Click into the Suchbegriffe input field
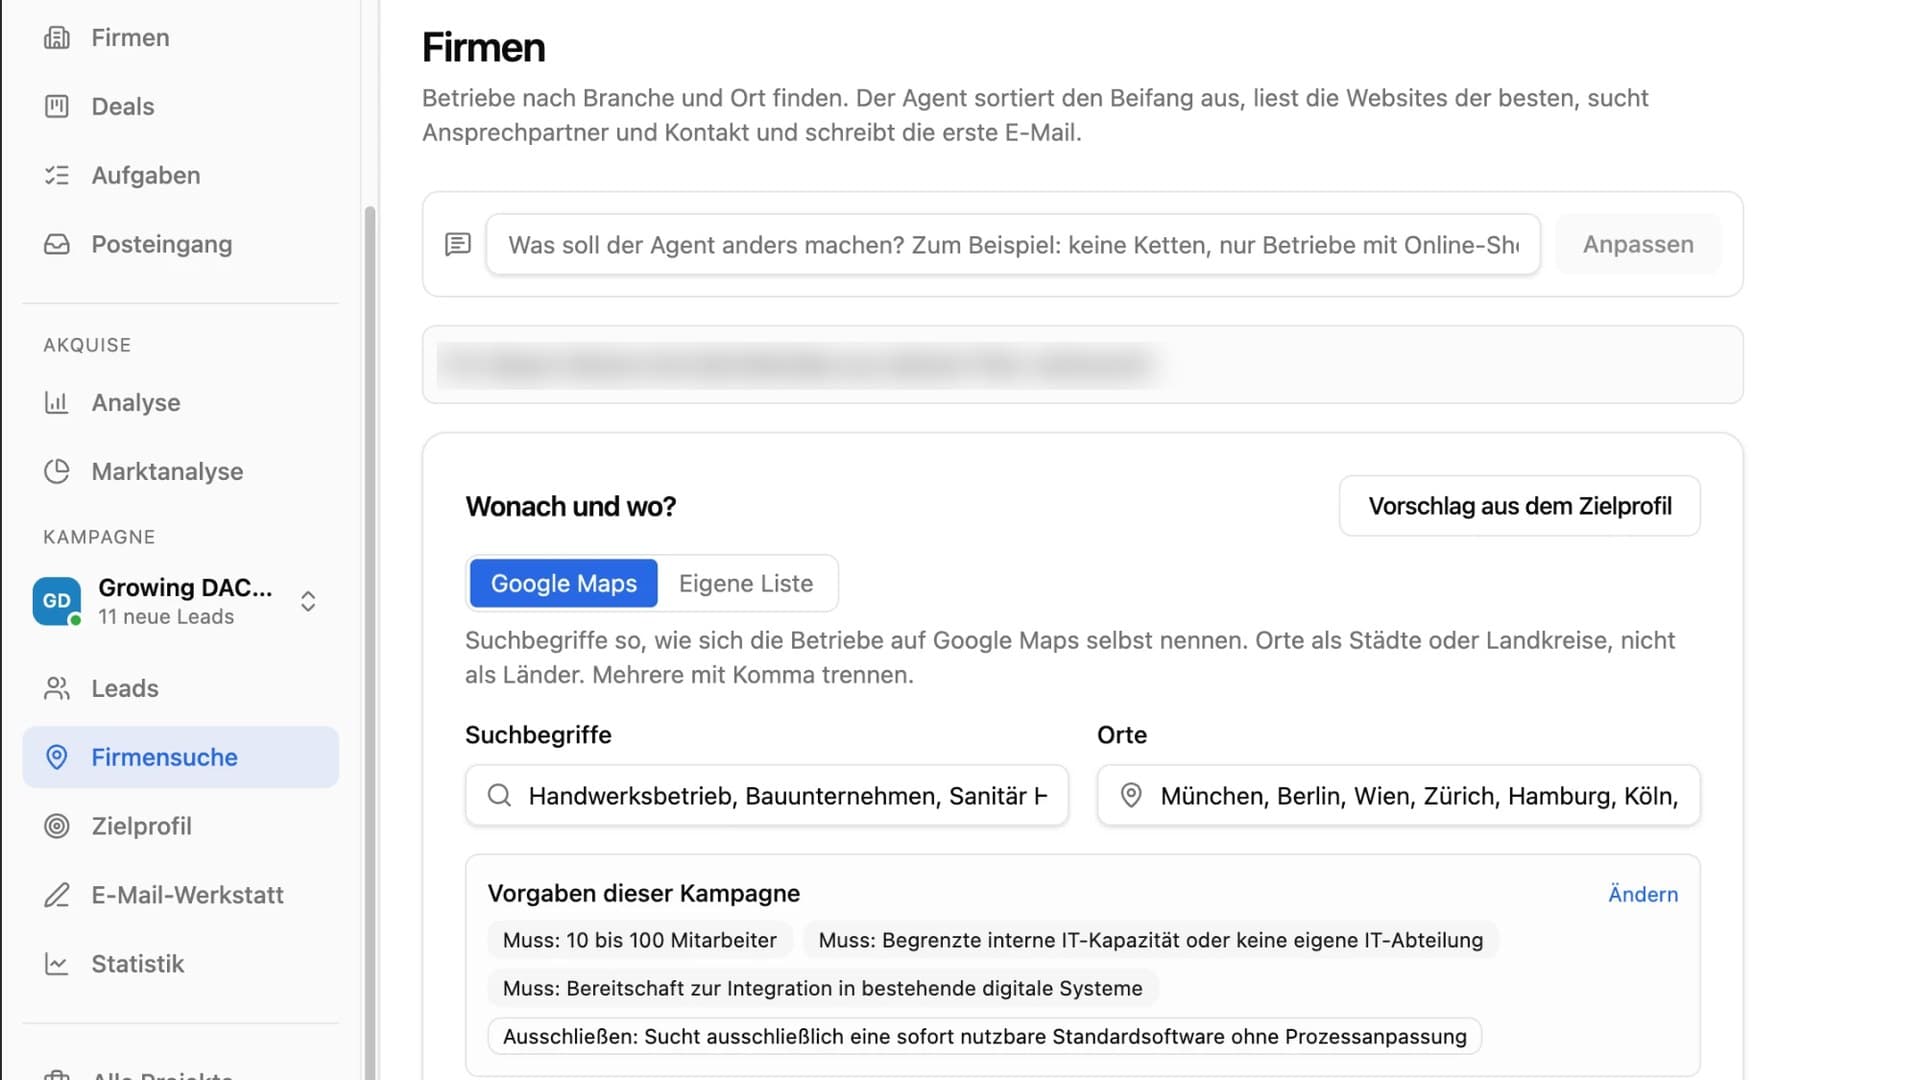 [x=767, y=796]
